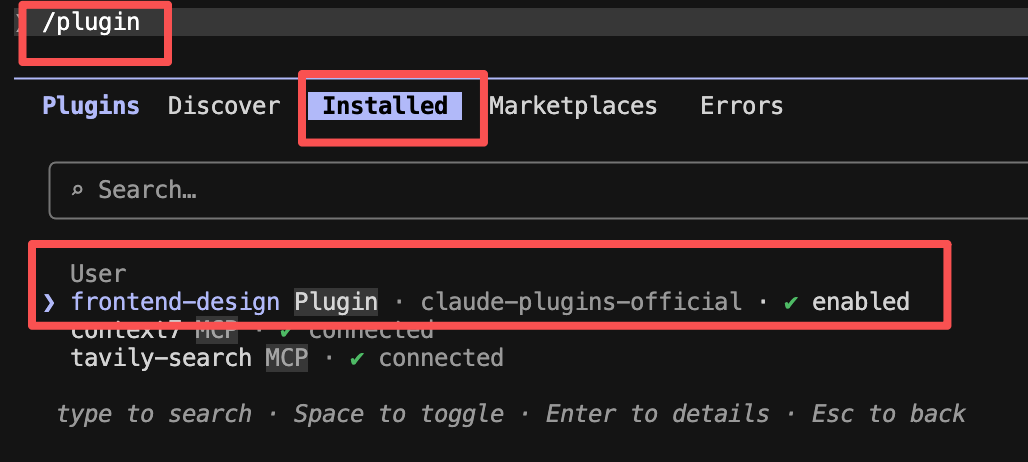Select the Errors tab
This screenshot has height=462, width=1028.
[741, 106]
